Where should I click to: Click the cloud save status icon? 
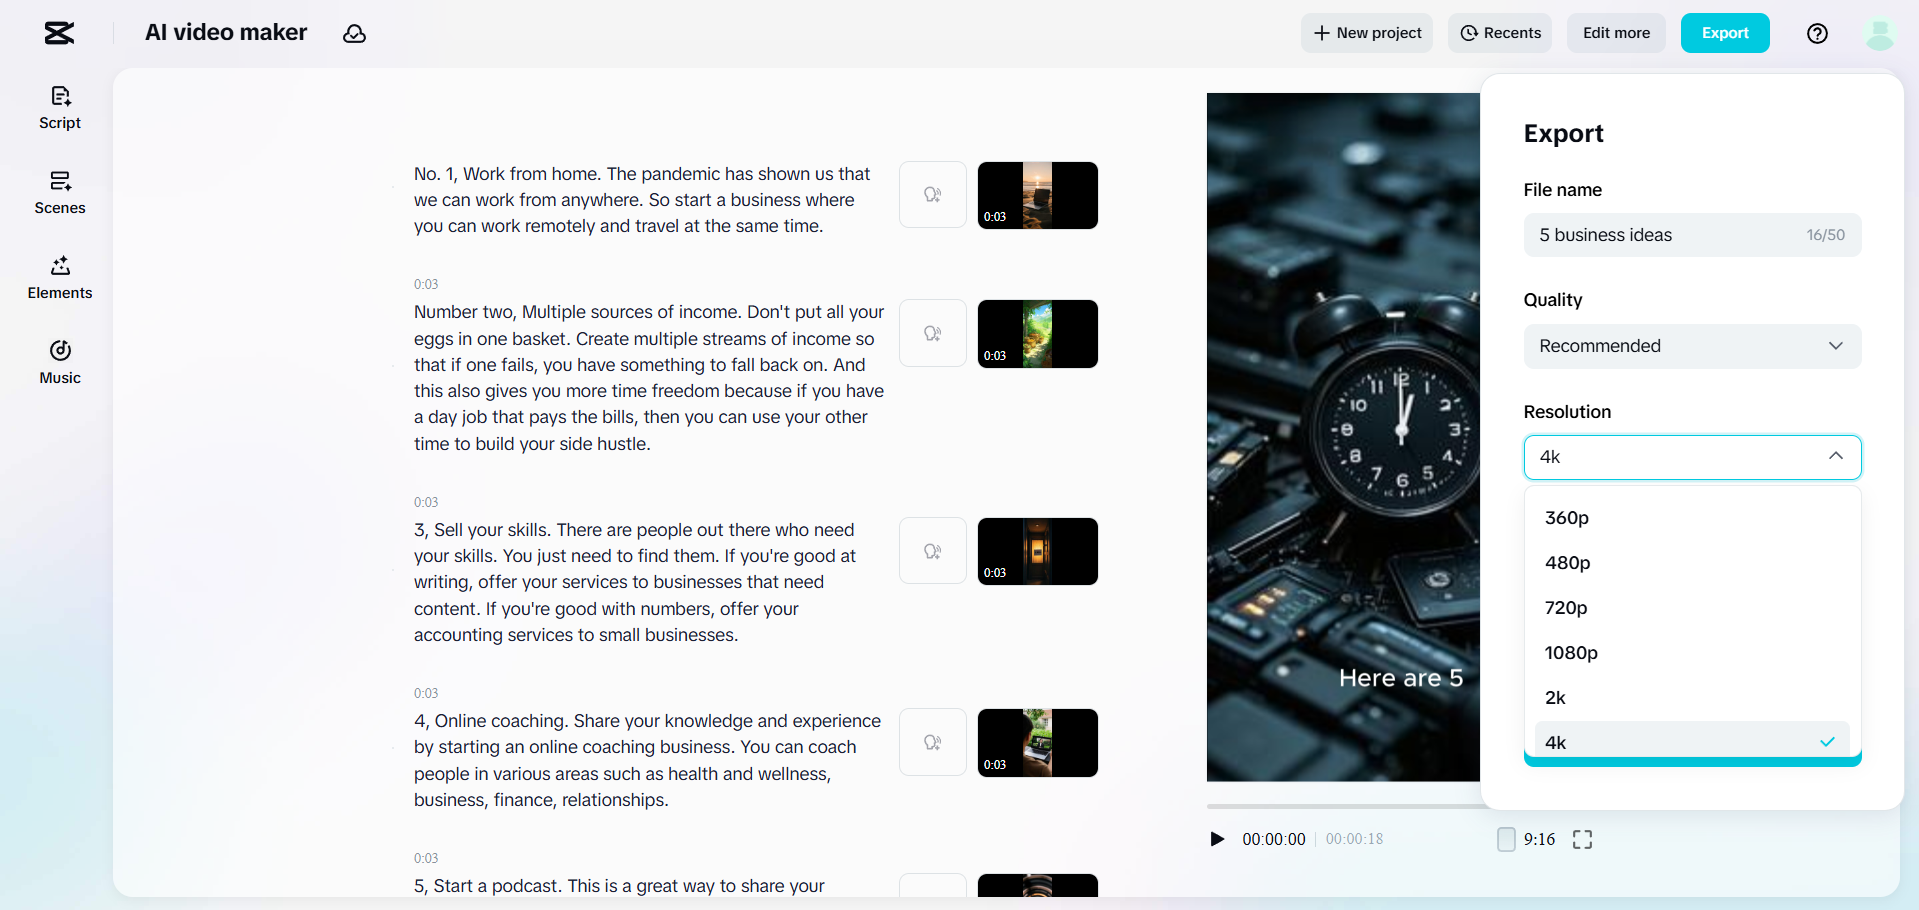point(354,33)
